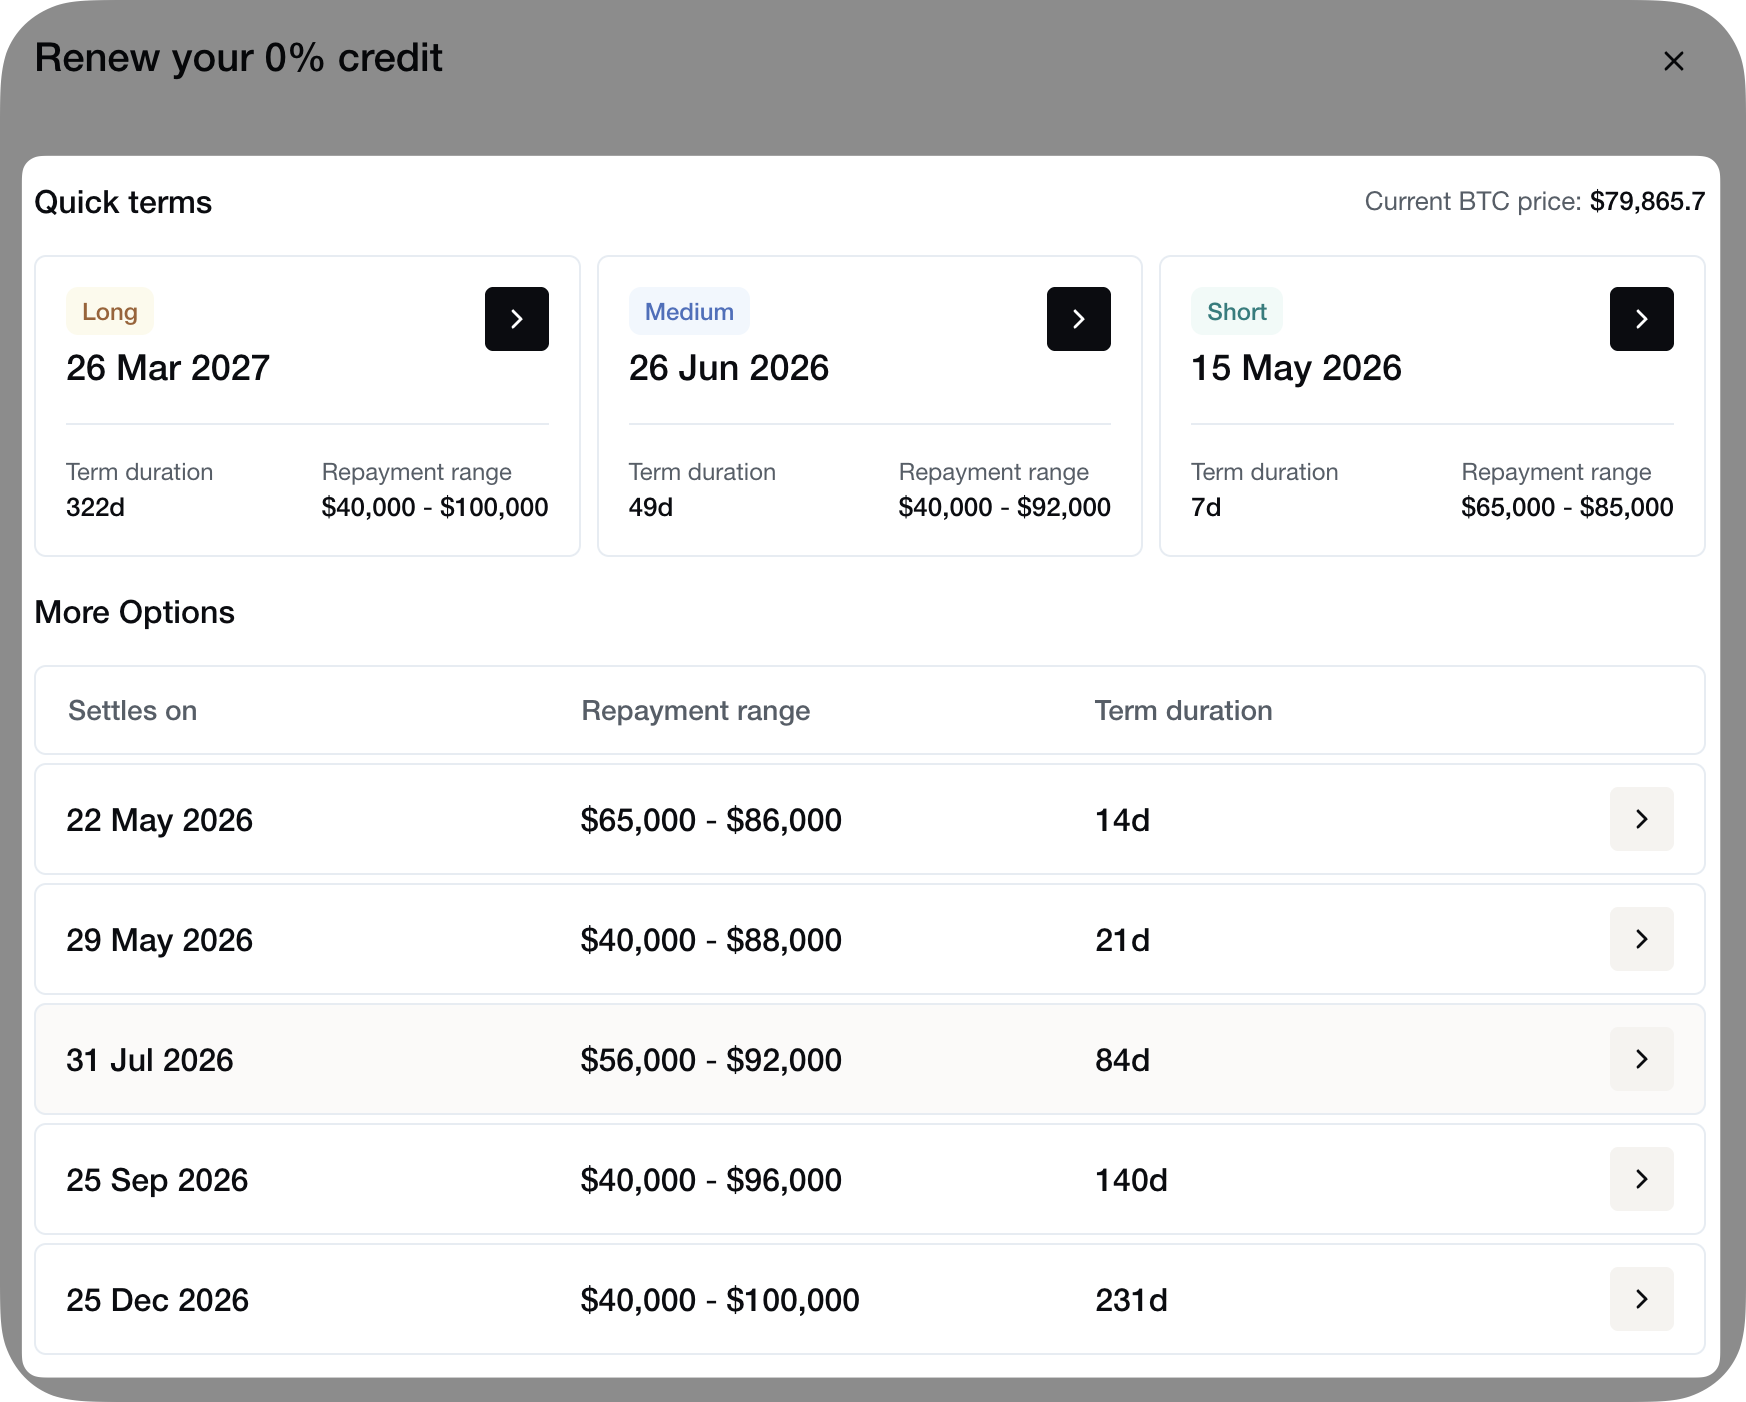
Task: Click the Settles on column header
Action: click(132, 711)
